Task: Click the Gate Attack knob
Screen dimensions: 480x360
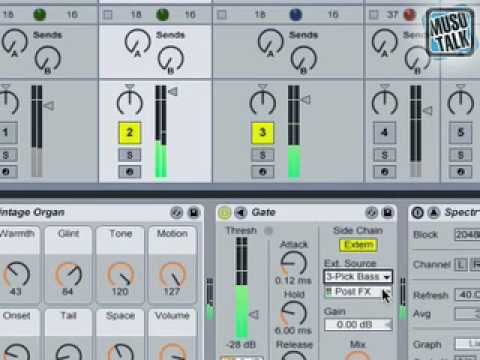Action: point(293,264)
